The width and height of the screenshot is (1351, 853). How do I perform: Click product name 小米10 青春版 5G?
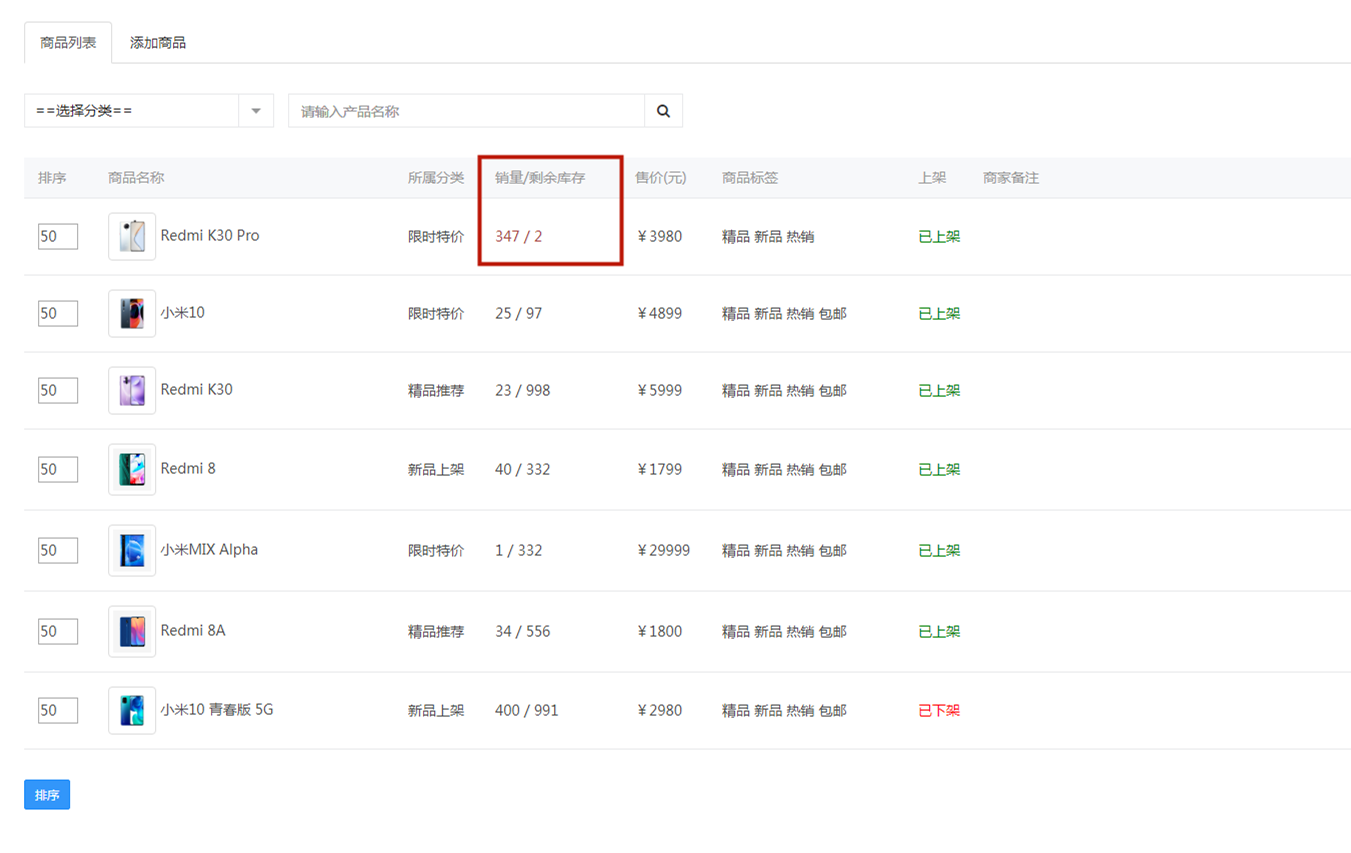pyautogui.click(x=217, y=709)
